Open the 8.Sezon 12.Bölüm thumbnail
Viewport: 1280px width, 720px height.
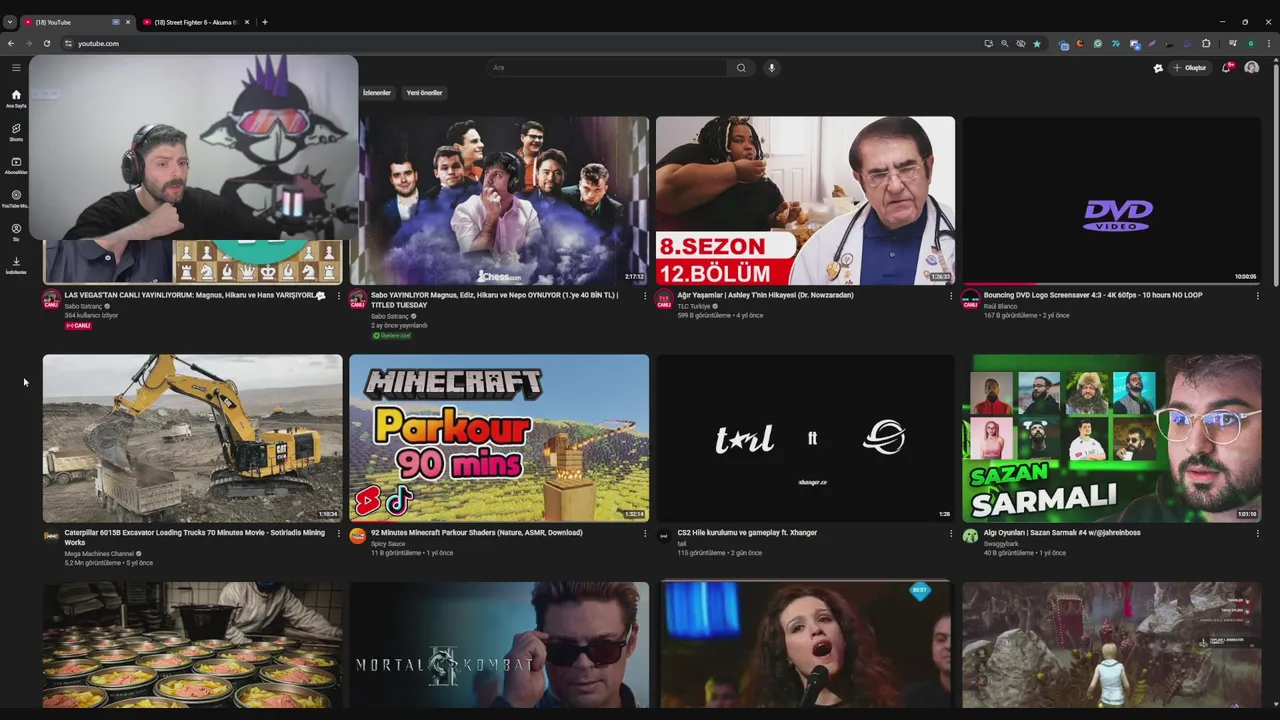[805, 200]
